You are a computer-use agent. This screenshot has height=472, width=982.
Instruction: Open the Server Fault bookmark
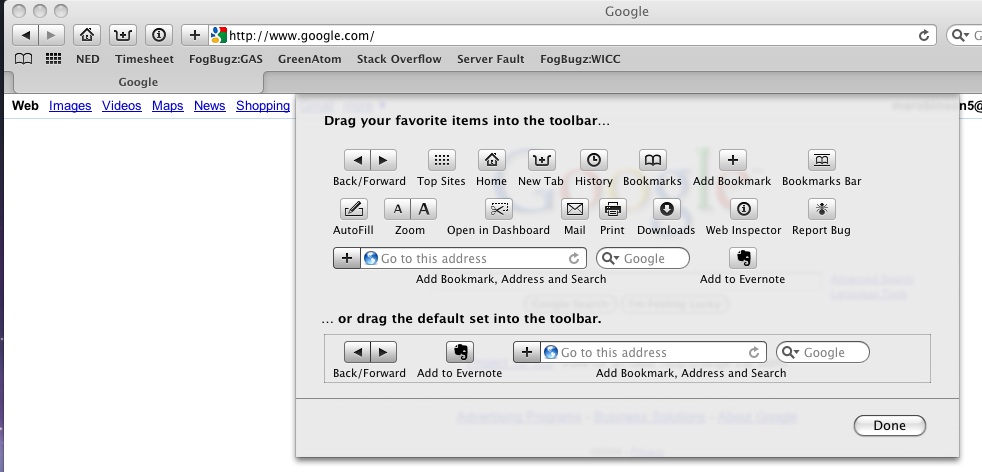coord(490,59)
